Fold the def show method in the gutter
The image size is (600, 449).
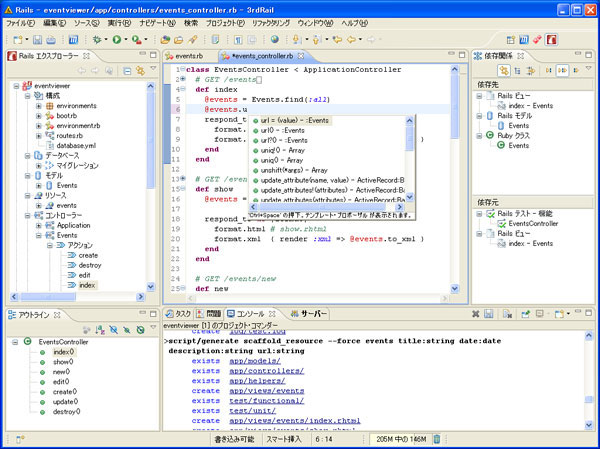pyautogui.click(x=181, y=188)
